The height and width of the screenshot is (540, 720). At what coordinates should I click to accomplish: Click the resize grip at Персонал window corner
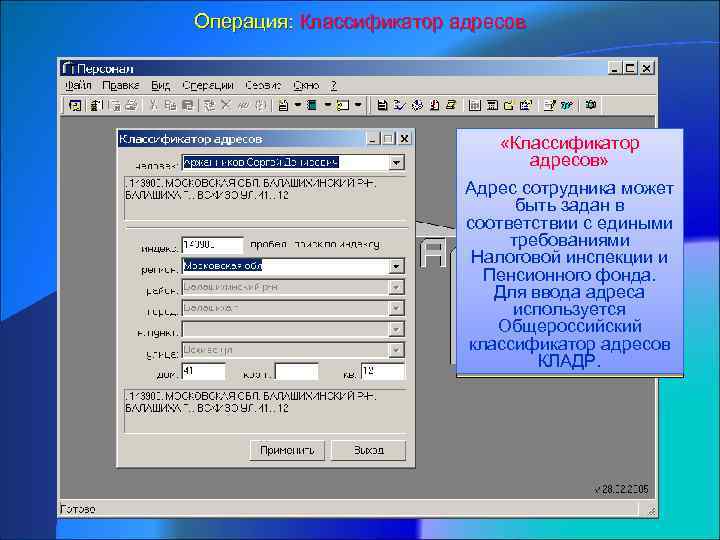pyautogui.click(x=651, y=510)
